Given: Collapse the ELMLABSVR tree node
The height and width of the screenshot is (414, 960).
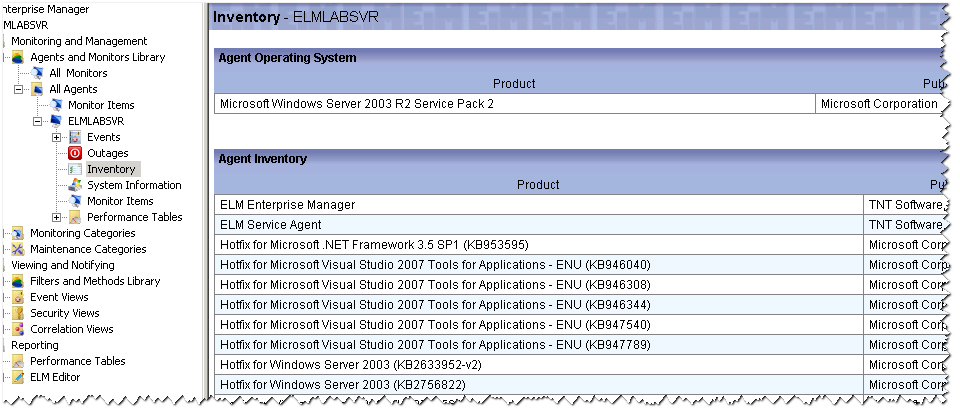Looking at the screenshot, I should pos(37,121).
